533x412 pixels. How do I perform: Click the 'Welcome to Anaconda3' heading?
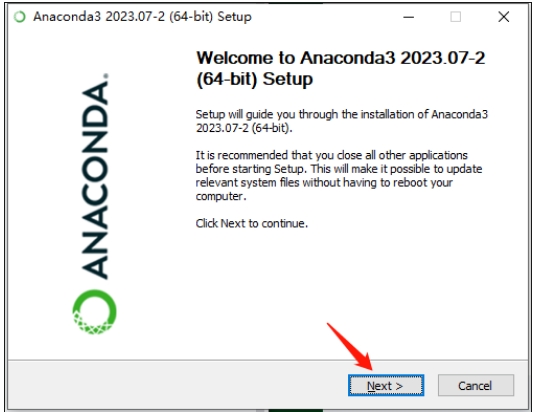point(341,68)
